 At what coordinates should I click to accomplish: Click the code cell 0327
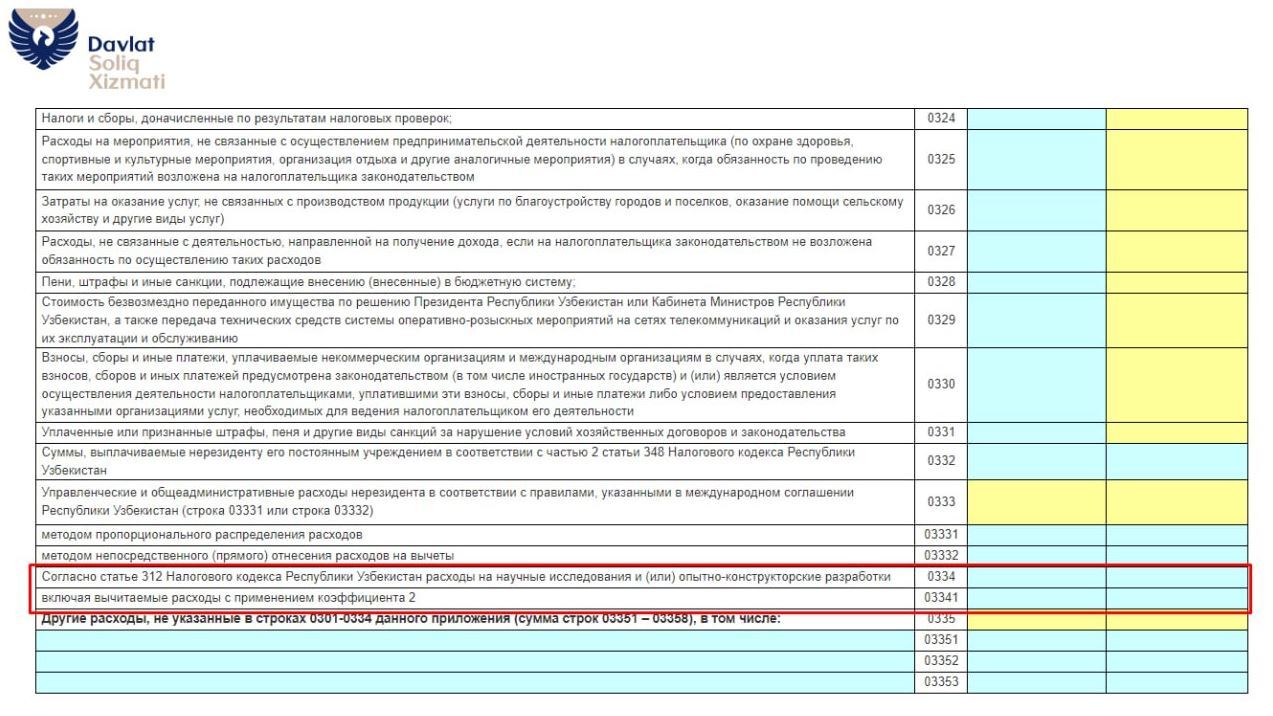pos(940,251)
